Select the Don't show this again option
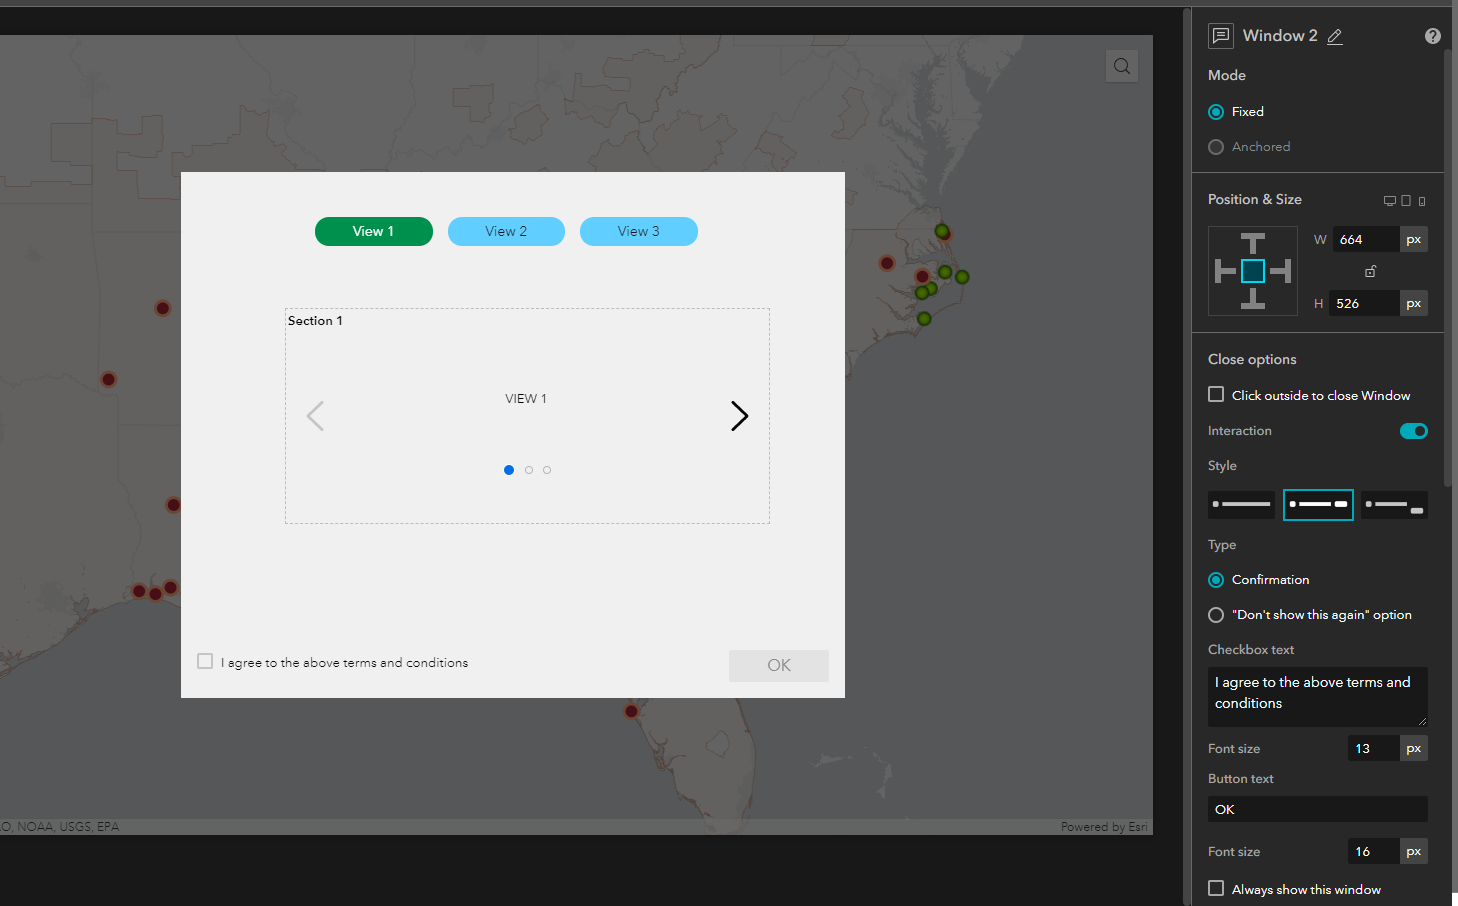This screenshot has width=1458, height=906. 1215,614
